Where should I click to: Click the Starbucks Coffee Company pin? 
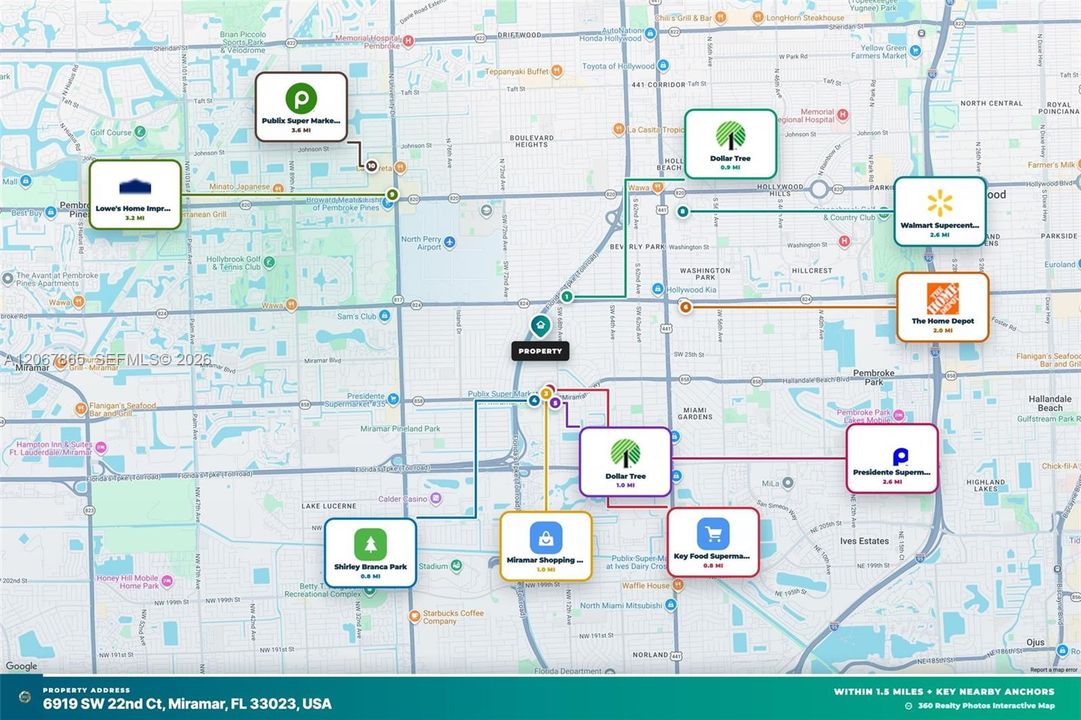point(414,617)
